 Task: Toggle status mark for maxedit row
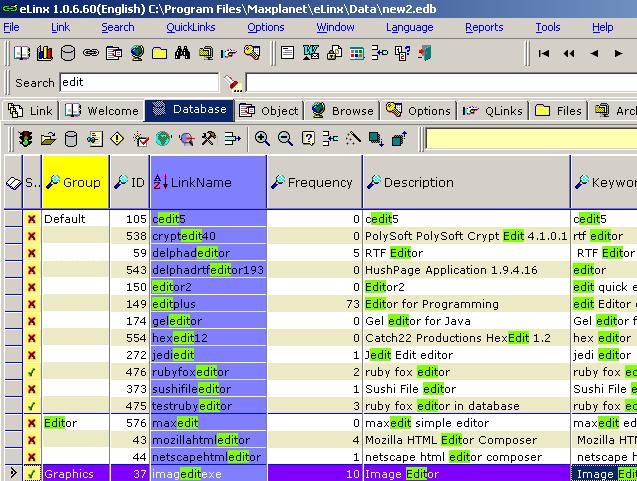32,423
